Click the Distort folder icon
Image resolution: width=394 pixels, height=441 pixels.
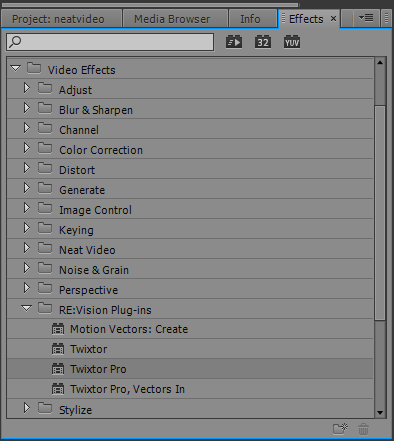tap(45, 168)
